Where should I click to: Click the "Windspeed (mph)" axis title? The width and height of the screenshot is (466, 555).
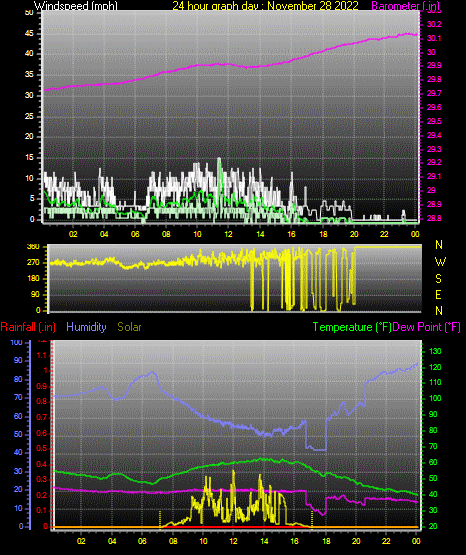[x=76, y=6]
